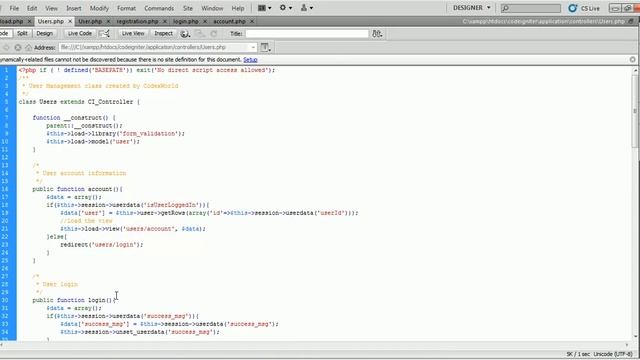Toggle Live View mode
This screenshot has height=360, width=640.
click(x=133, y=33)
